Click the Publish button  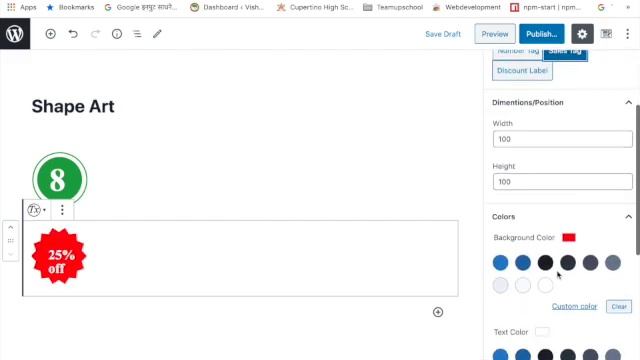[542, 34]
